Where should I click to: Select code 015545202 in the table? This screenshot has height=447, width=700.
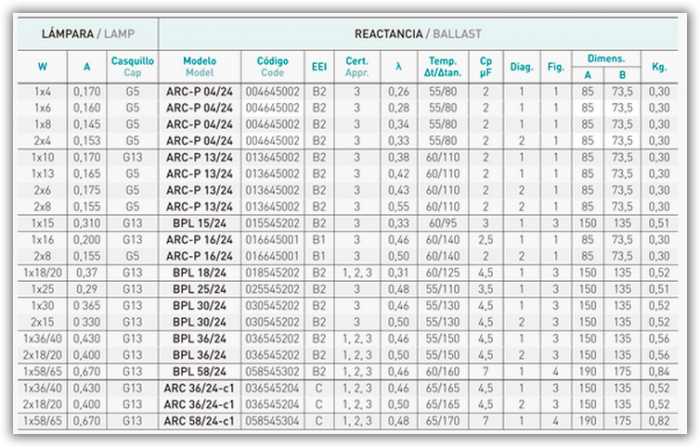click(272, 221)
